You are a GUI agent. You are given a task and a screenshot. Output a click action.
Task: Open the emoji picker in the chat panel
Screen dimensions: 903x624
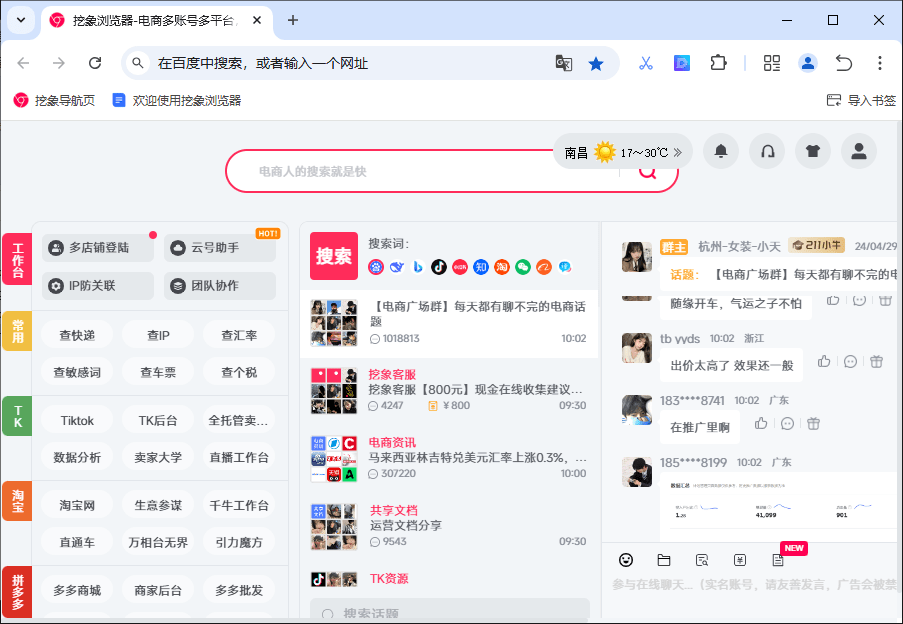626,560
